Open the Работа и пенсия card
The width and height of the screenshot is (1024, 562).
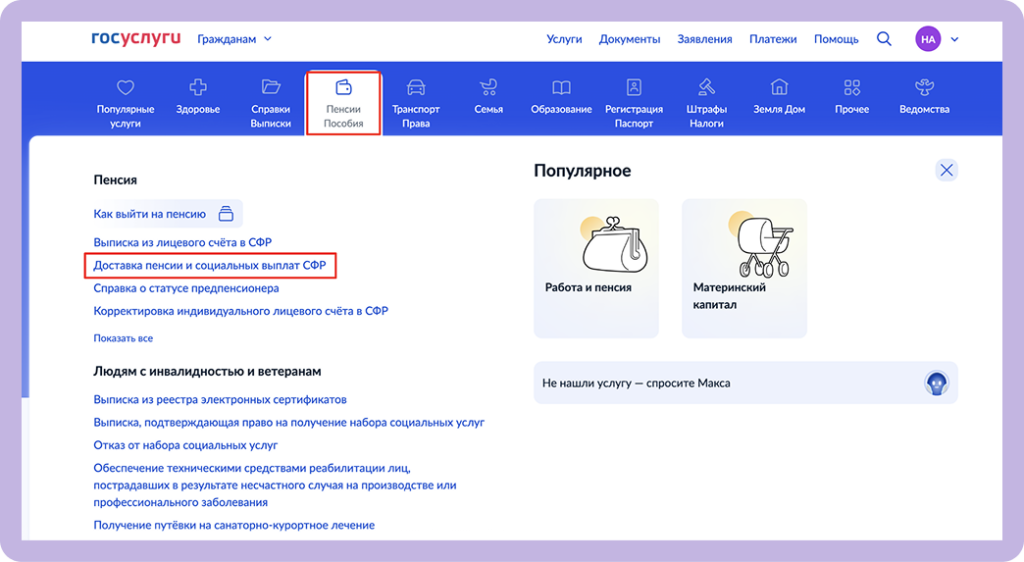pos(596,268)
